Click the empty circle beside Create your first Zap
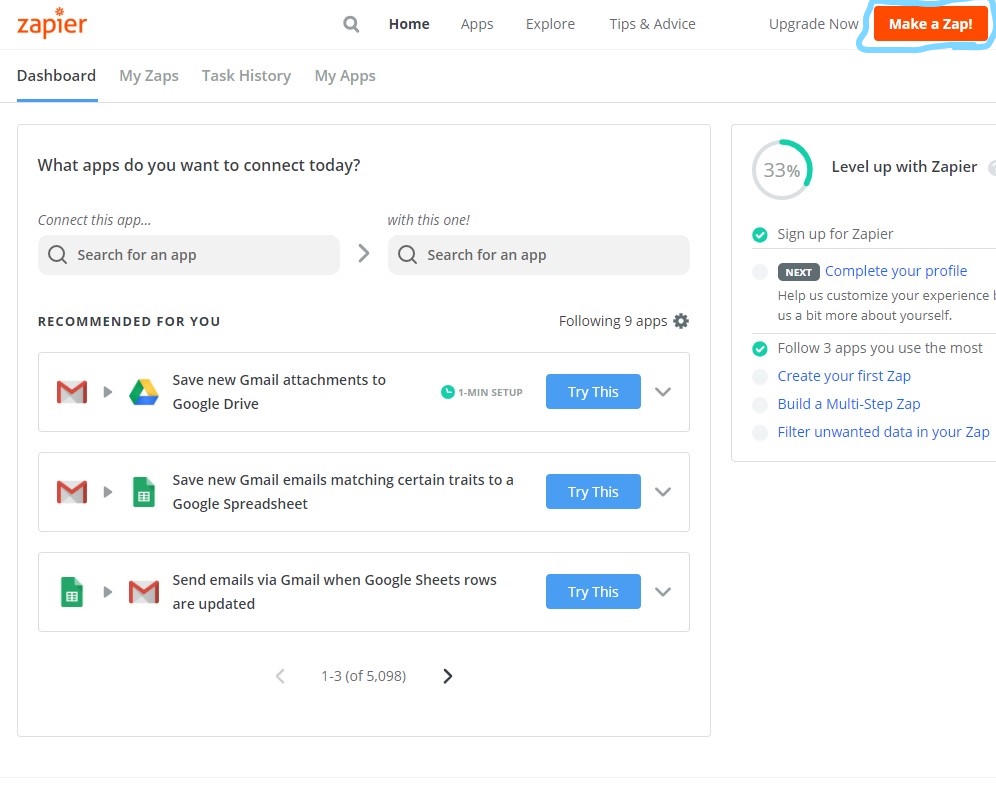The image size is (996, 790). click(760, 377)
